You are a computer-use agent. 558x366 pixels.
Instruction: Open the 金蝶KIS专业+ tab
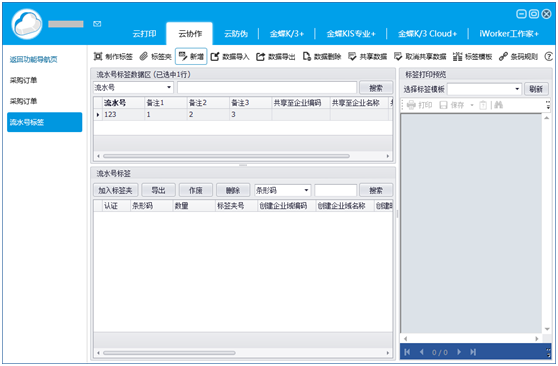[351, 34]
